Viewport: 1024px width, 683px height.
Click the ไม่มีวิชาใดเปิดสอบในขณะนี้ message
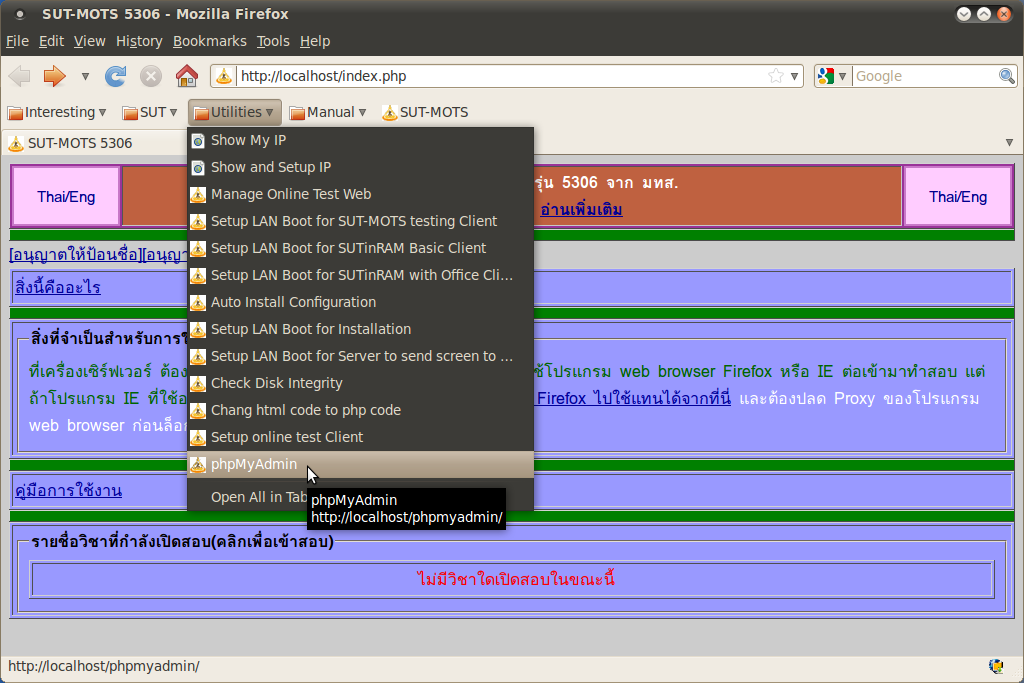click(515, 579)
